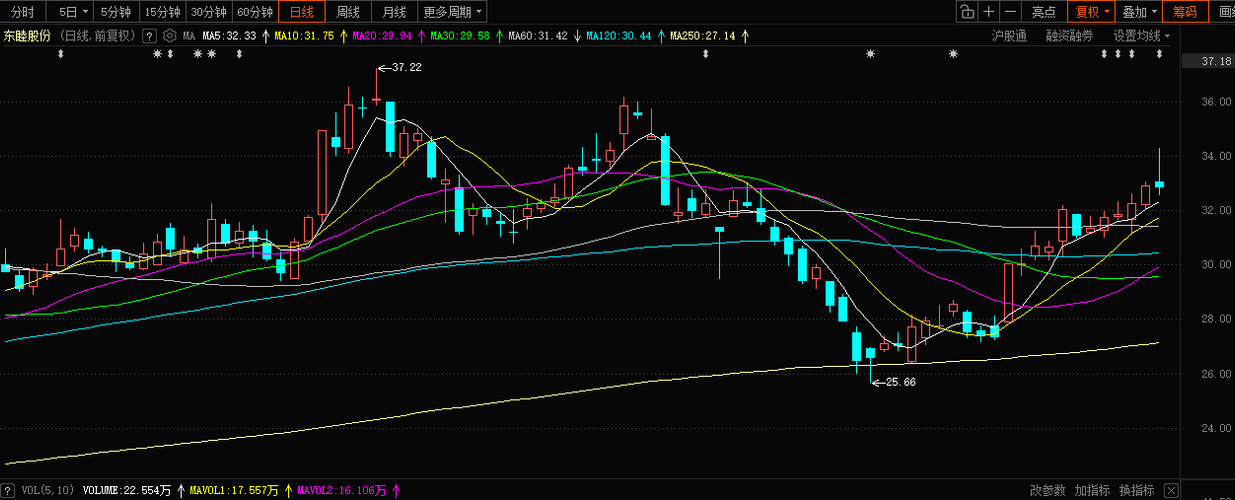Switch to the 周线 weekly chart
Screen dimensions: 1235x500
(x=348, y=12)
